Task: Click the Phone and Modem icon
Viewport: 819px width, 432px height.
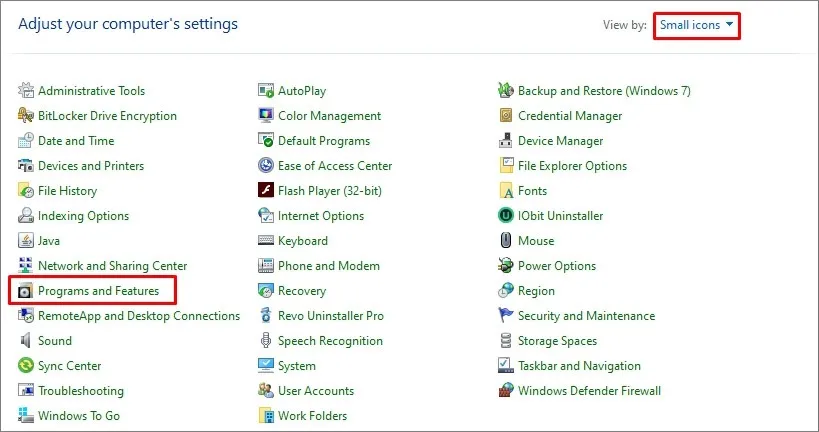Action: [x=266, y=266]
